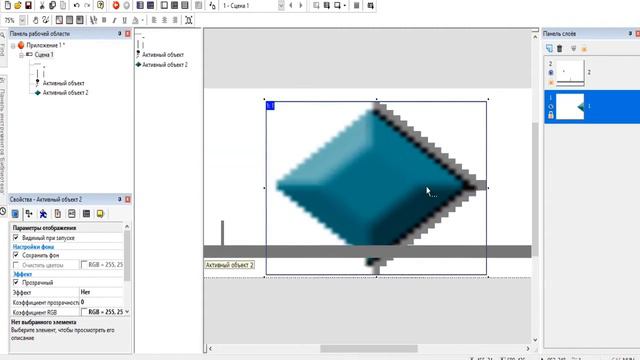Select the layer 2 thumbnail
The image size is (640, 360).
tap(570, 73)
